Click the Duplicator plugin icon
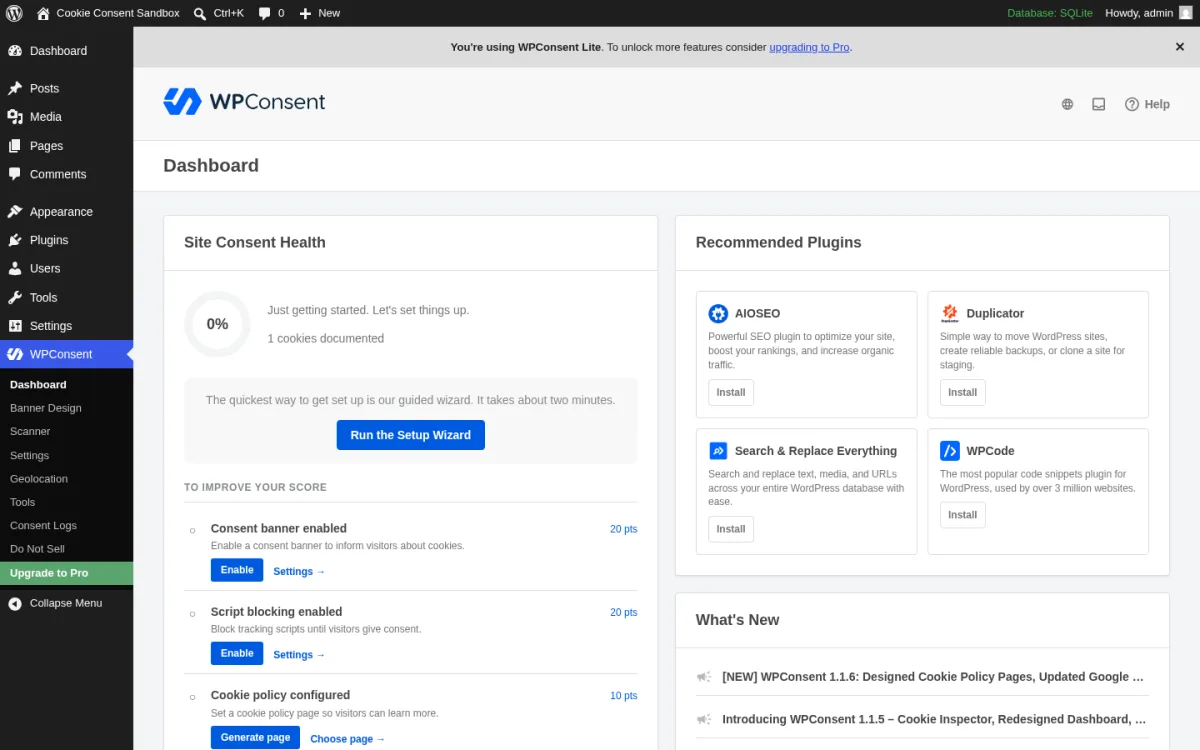This screenshot has height=750, width=1200. click(950, 313)
